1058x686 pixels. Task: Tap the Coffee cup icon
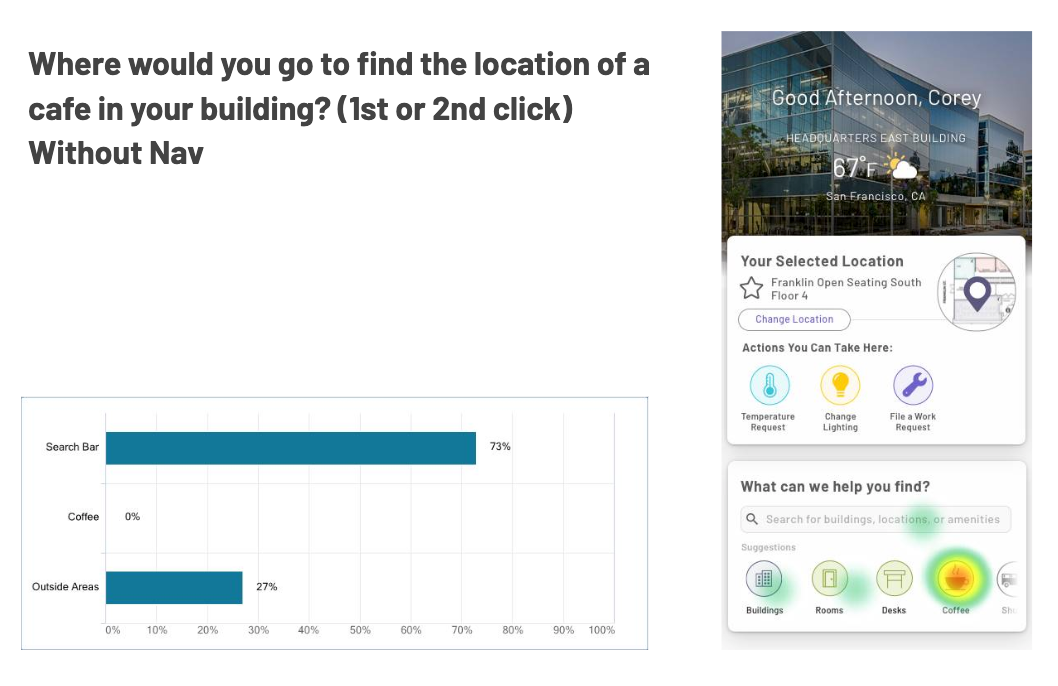point(956,578)
